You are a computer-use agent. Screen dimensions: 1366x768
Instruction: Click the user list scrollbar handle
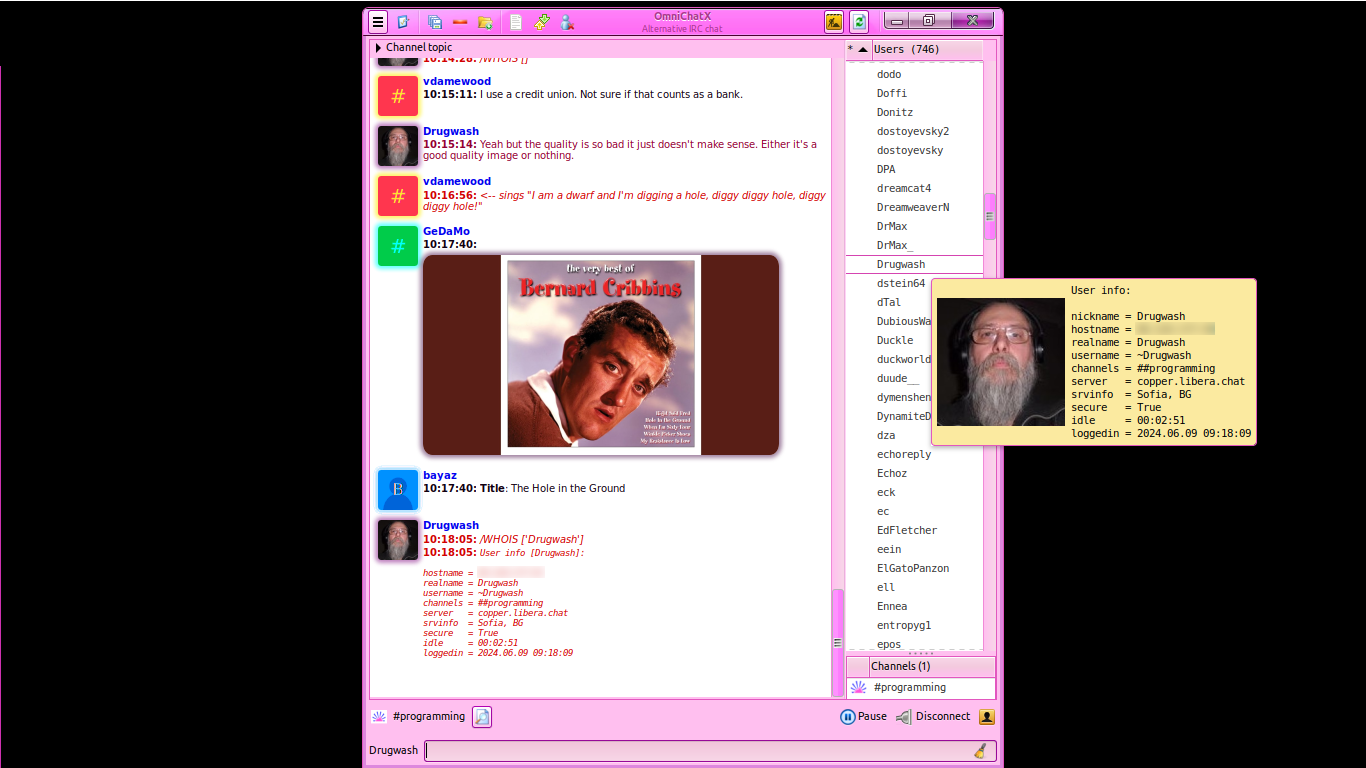pos(990,216)
